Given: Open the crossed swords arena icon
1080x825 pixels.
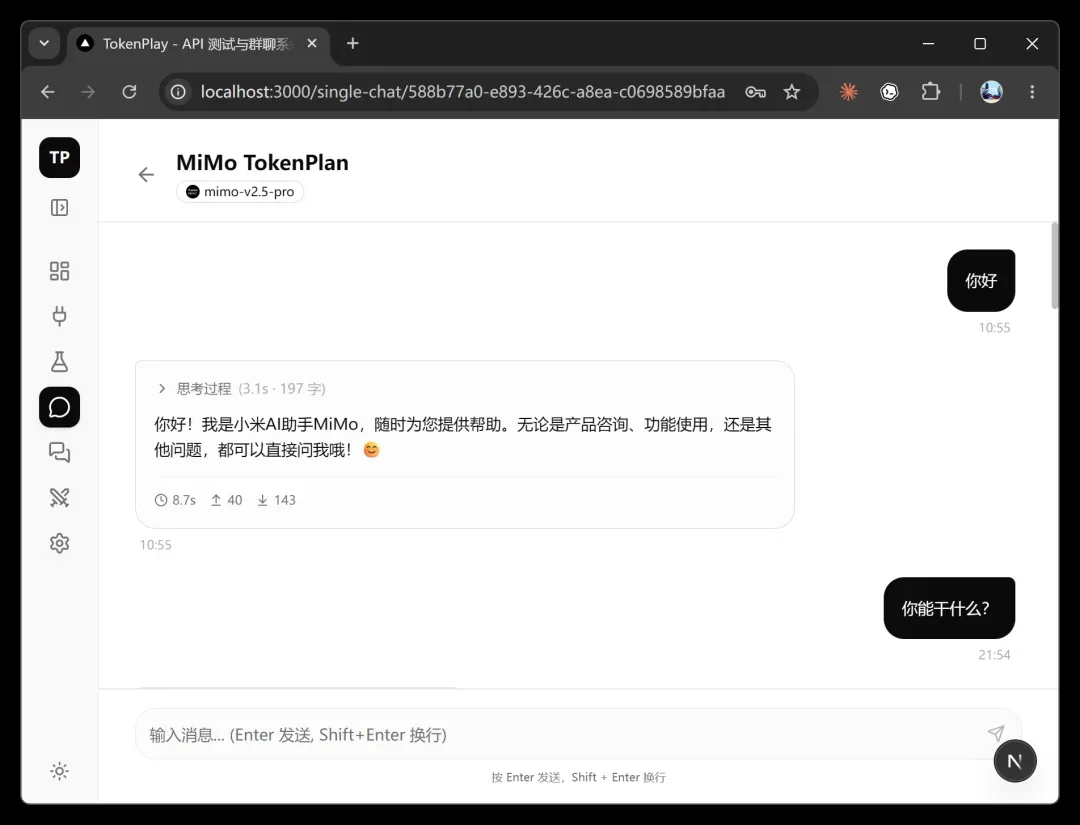Looking at the screenshot, I should [59, 497].
